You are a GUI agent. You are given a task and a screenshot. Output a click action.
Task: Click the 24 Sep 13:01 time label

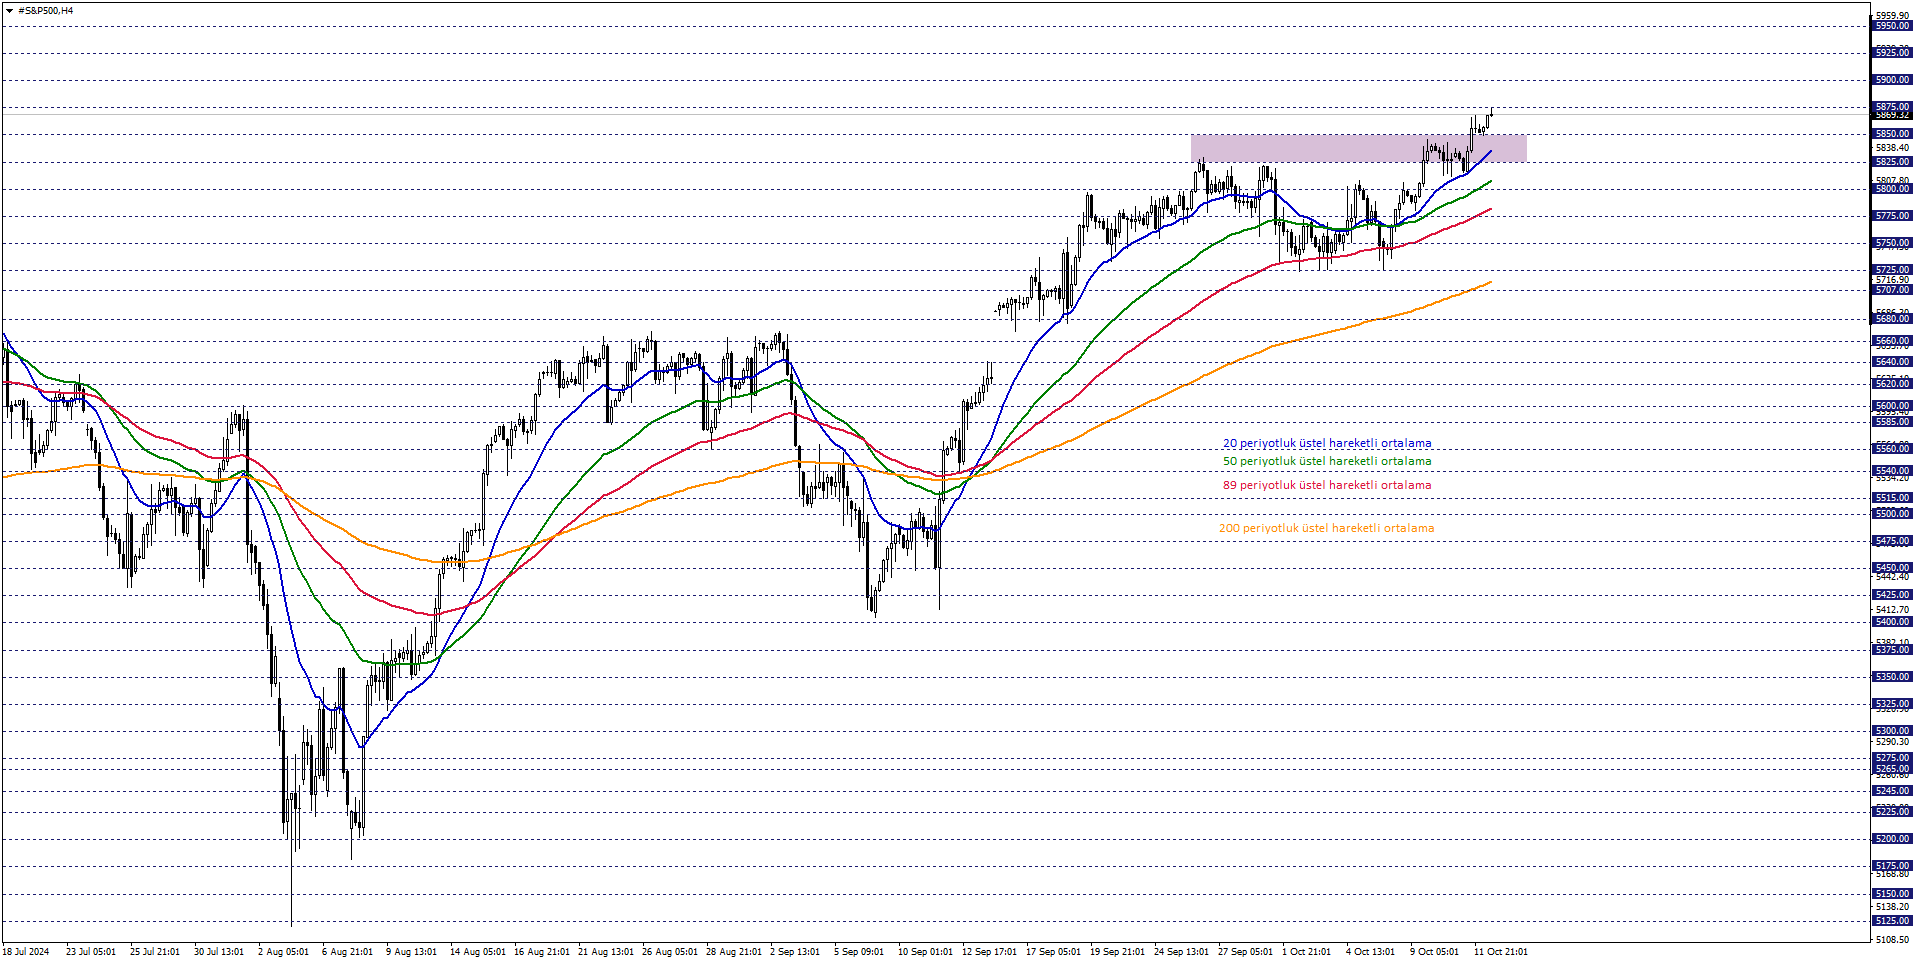click(x=1181, y=952)
